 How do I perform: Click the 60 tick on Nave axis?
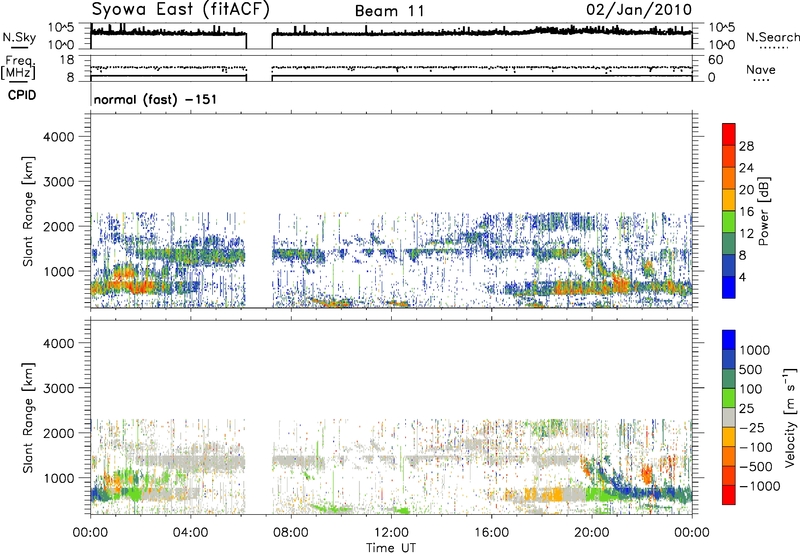click(716, 60)
